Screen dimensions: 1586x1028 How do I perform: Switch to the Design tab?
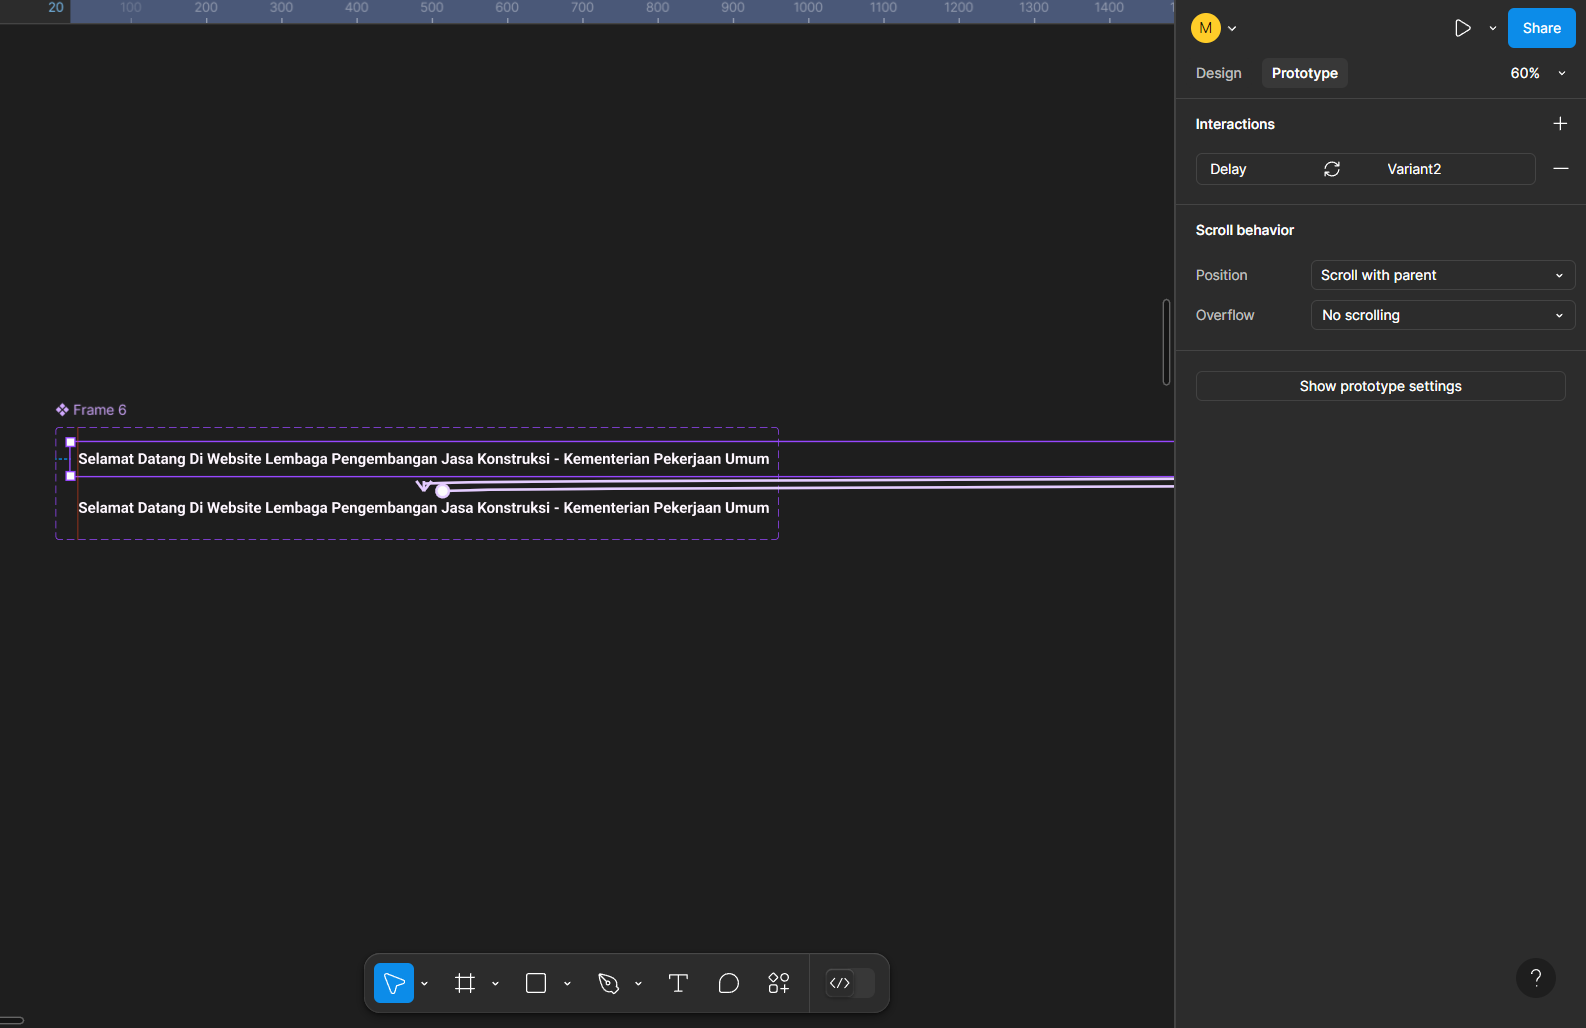[x=1218, y=73]
